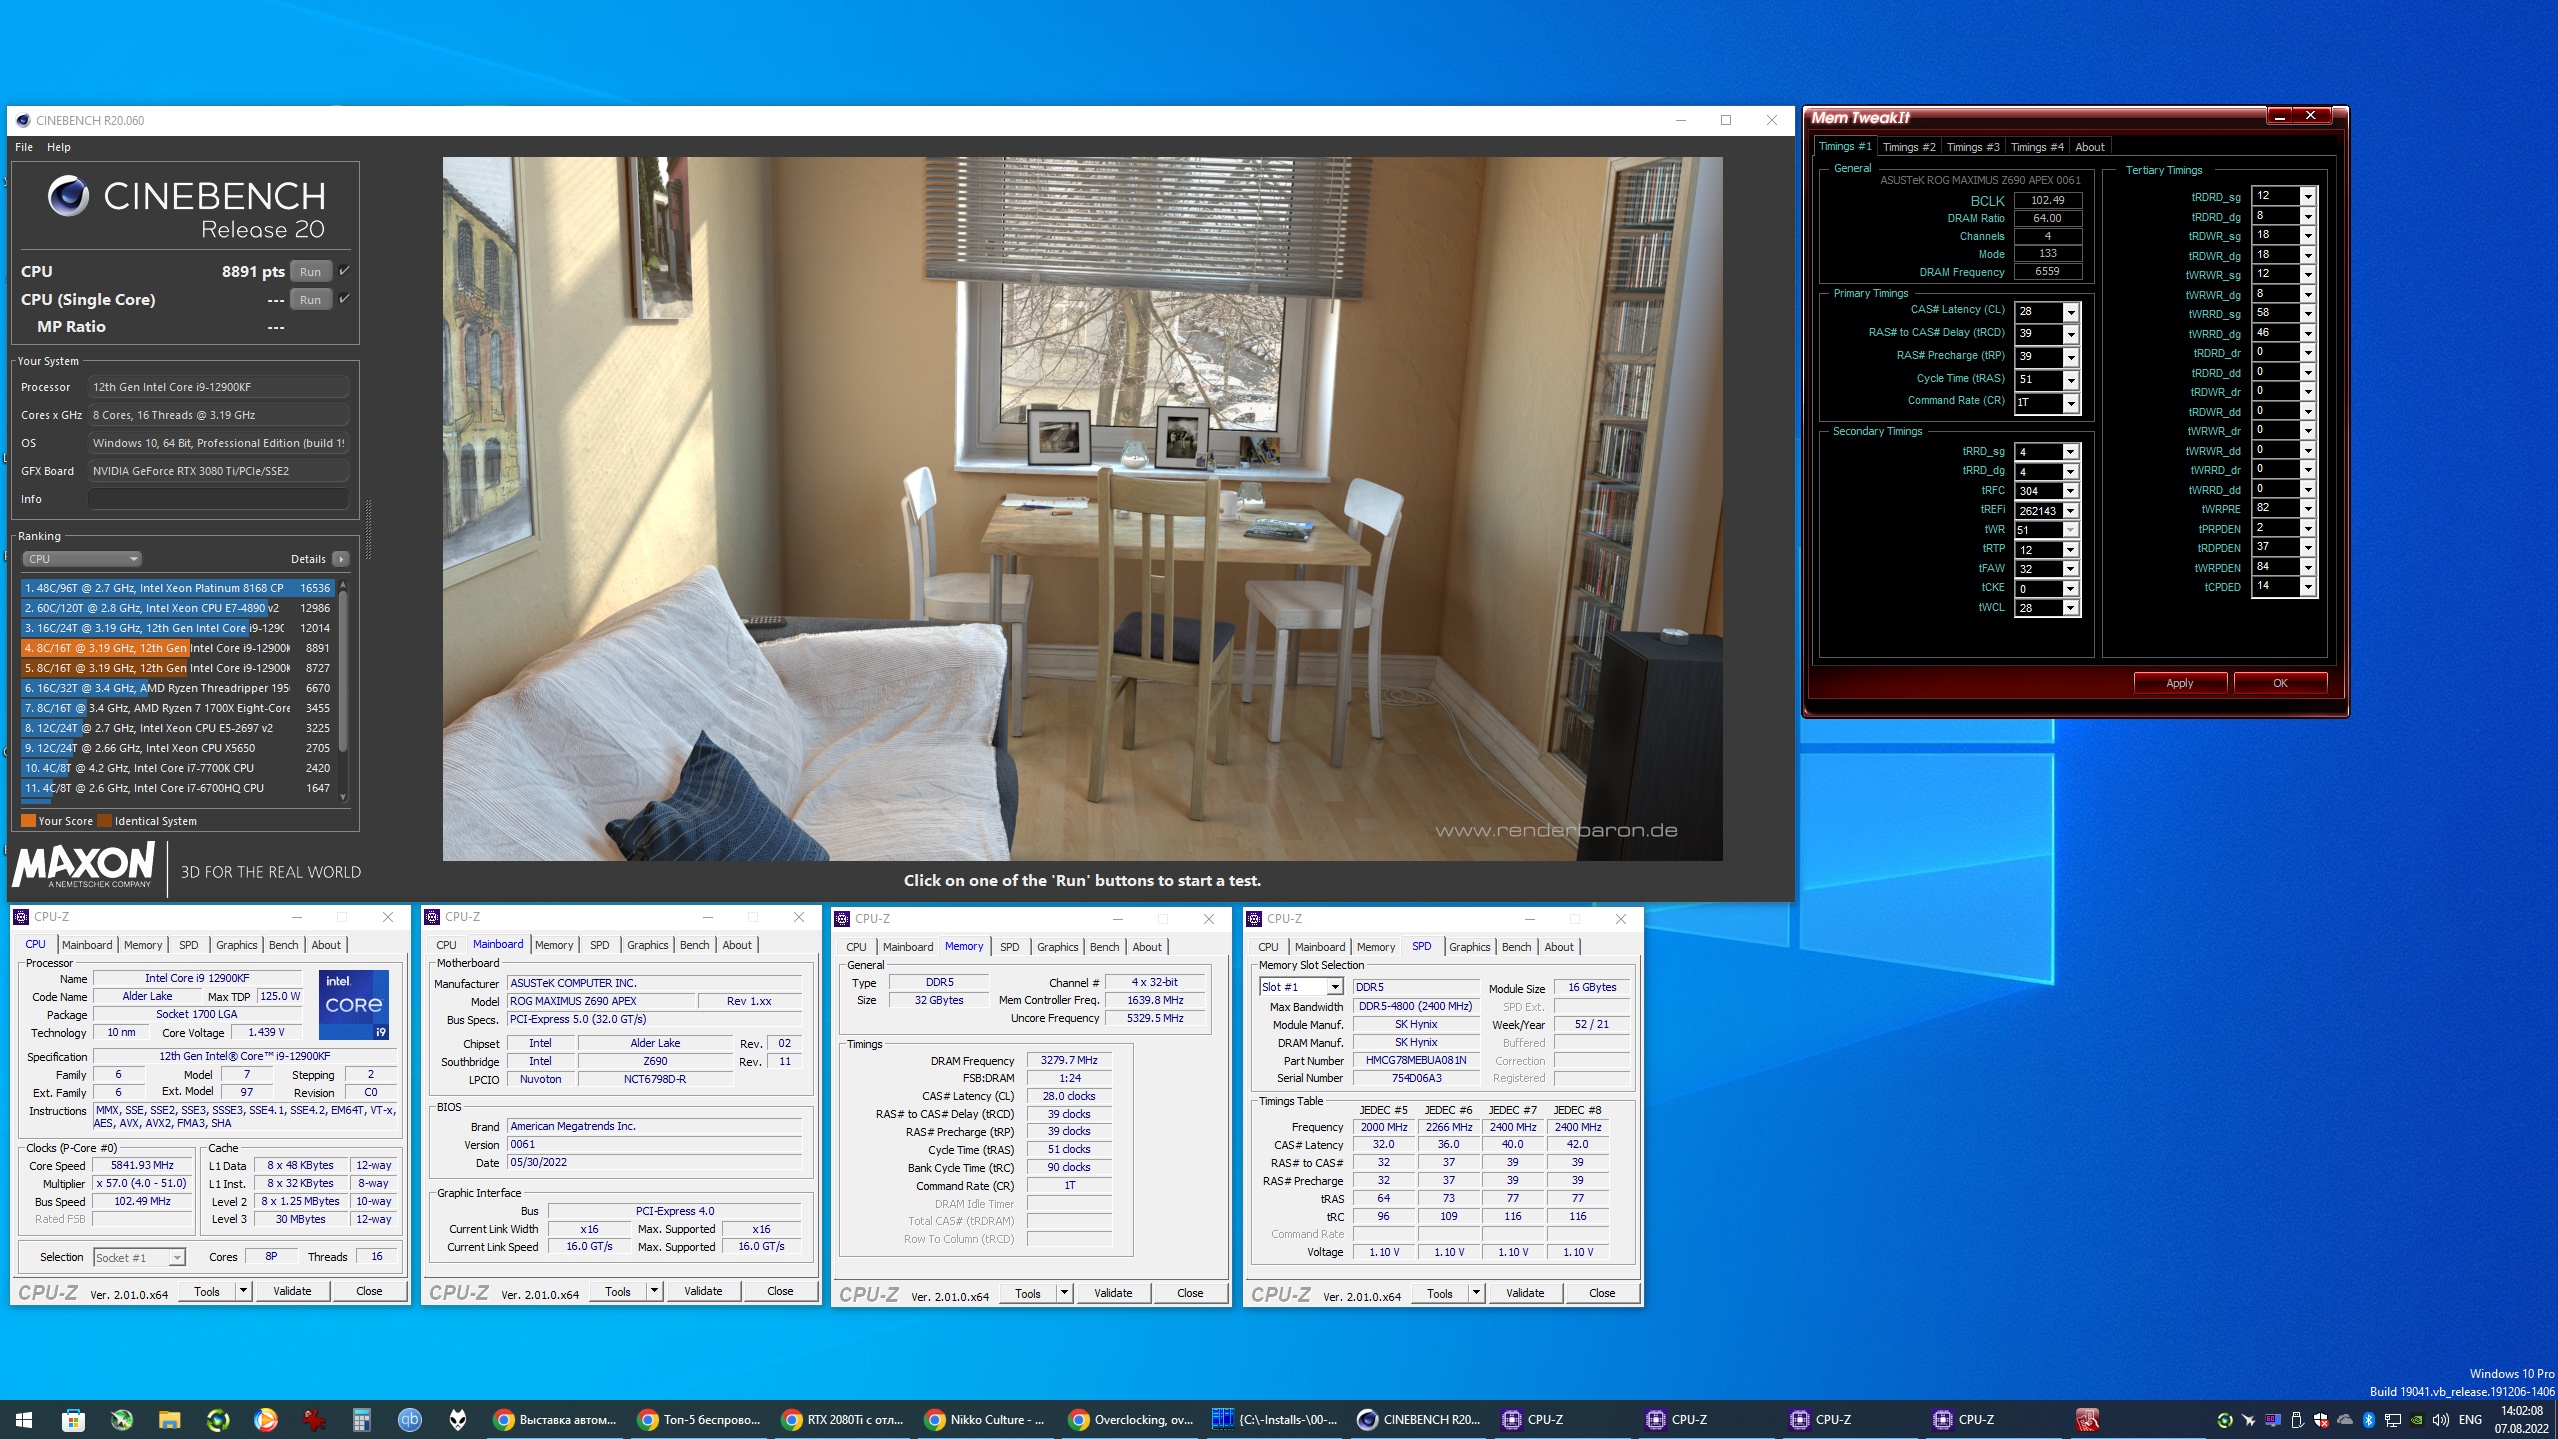This screenshot has width=2558, height=1439.
Task: Open the Socket #1 selection dropdown
Action: point(139,1258)
